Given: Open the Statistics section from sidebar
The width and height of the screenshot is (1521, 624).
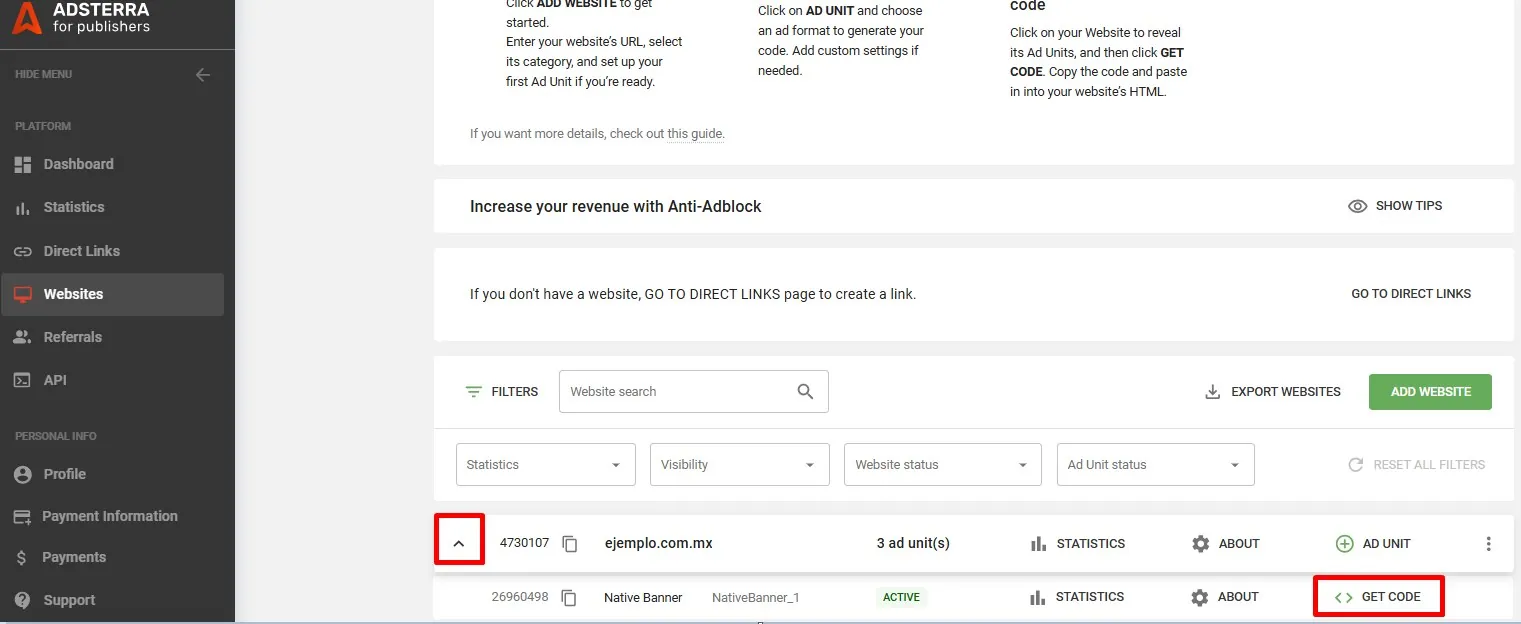Looking at the screenshot, I should tap(73, 207).
